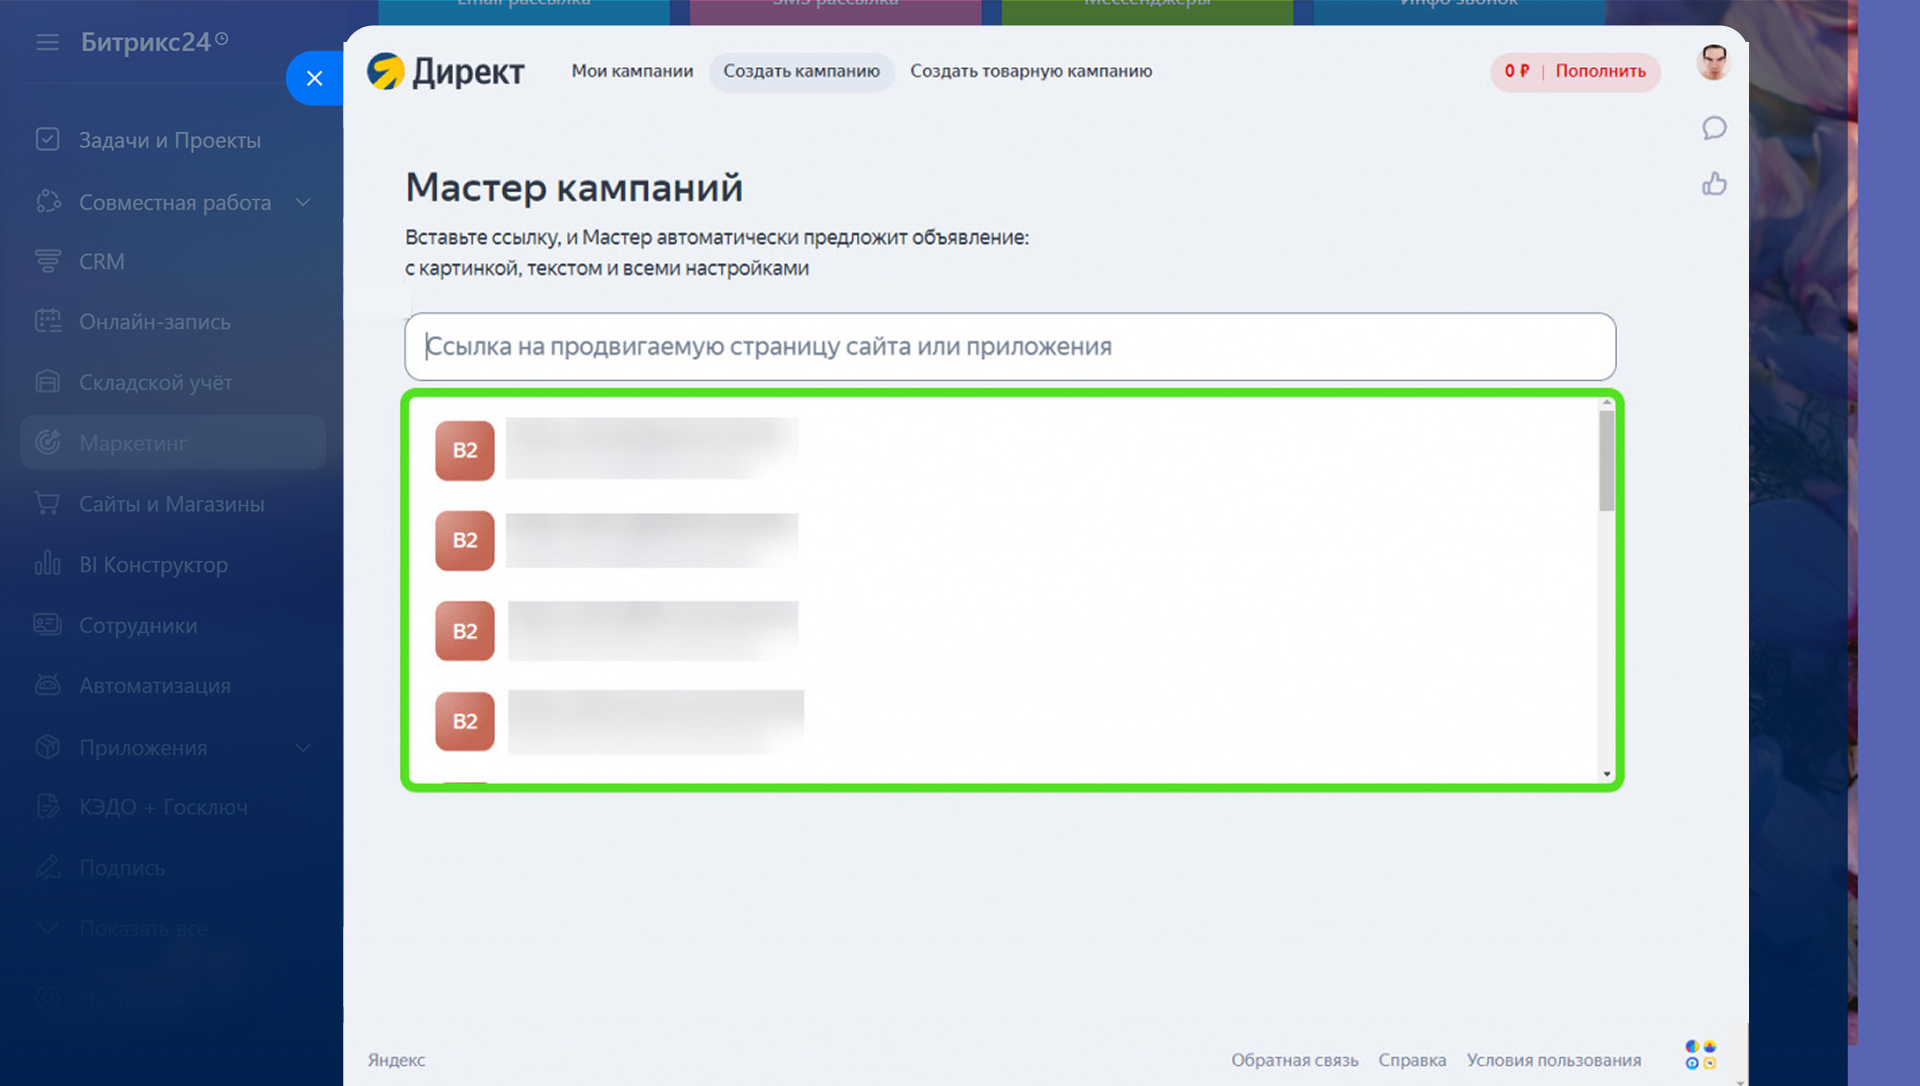The height and width of the screenshot is (1086, 1920).
Task: Click the Онлайн-запись calendar icon
Action: [47, 321]
